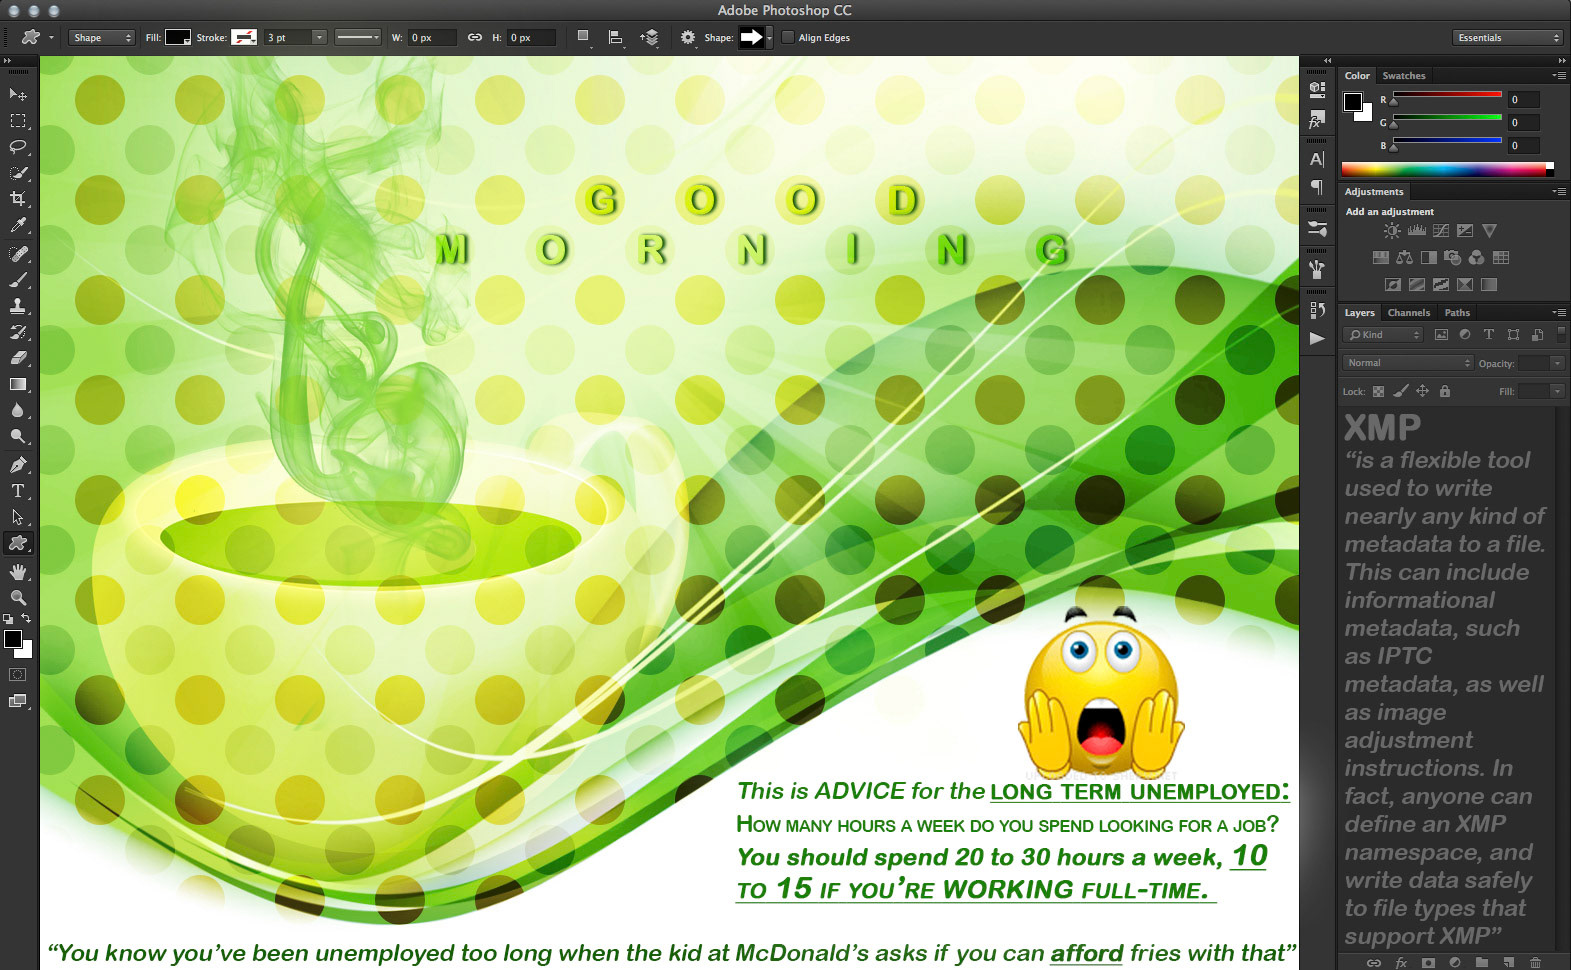The height and width of the screenshot is (970, 1571).
Task: Open the Character panel icon
Action: [x=1317, y=159]
